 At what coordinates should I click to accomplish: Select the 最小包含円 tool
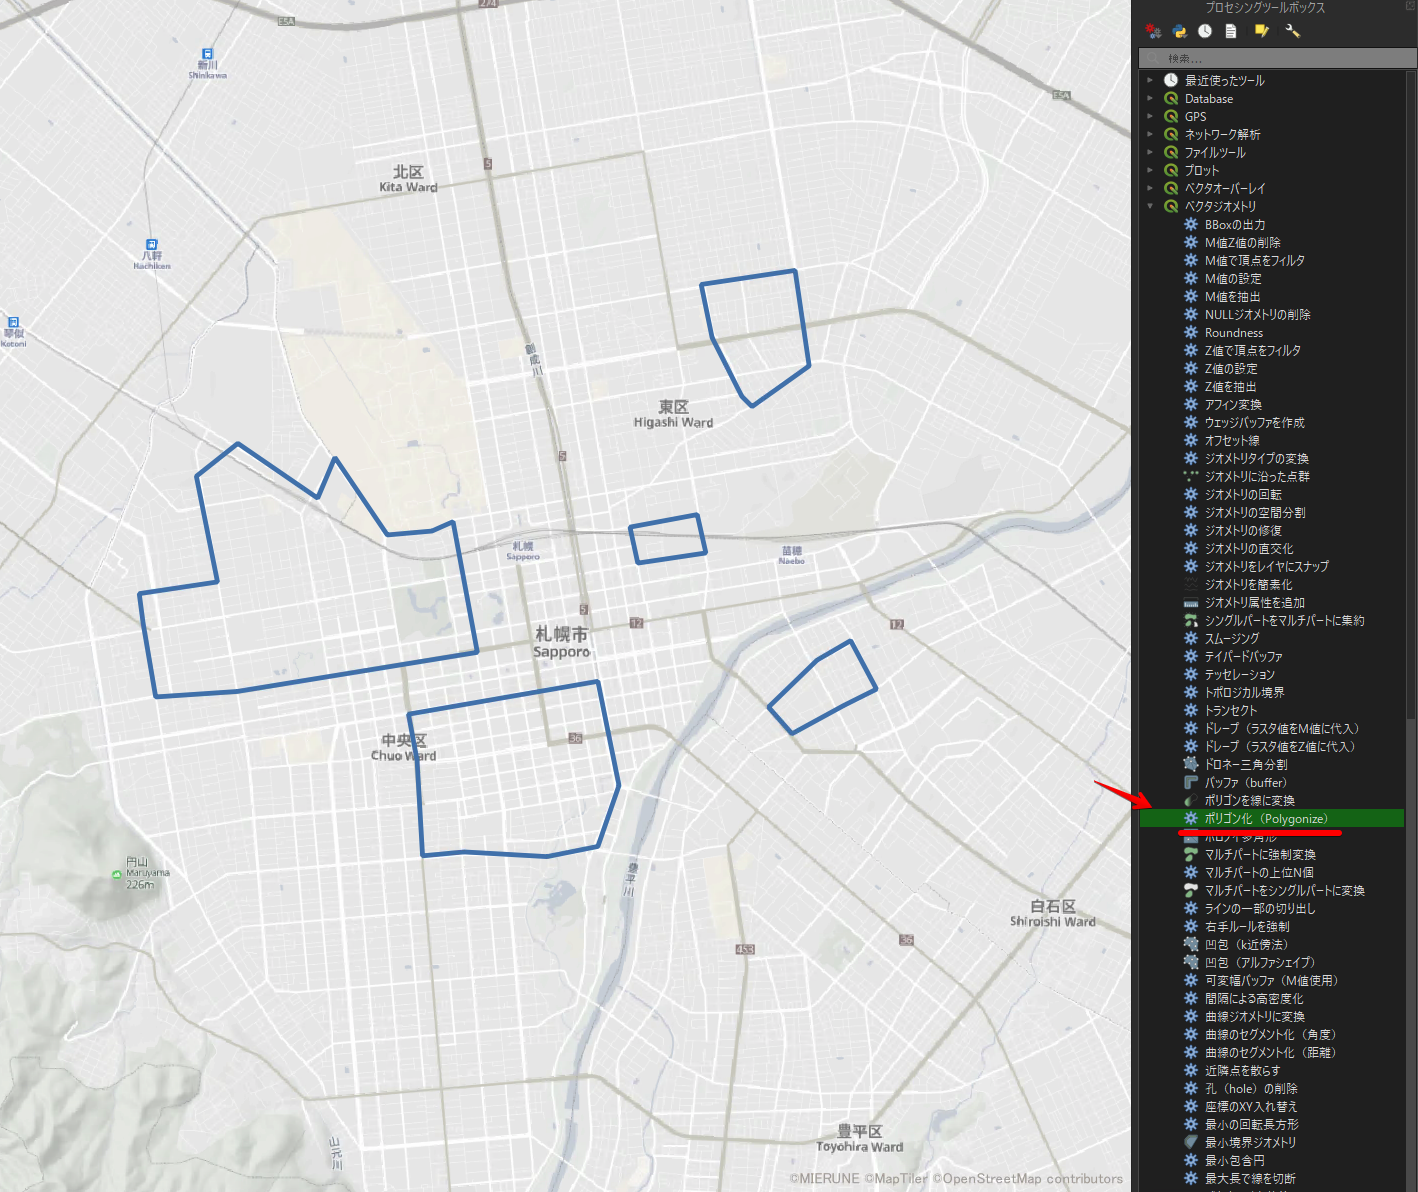1235,1161
